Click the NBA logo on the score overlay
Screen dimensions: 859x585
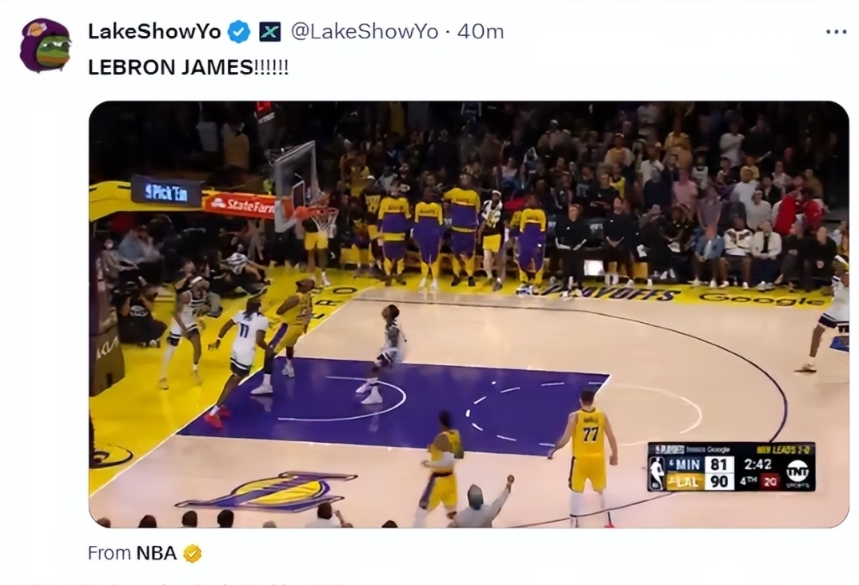(656, 473)
